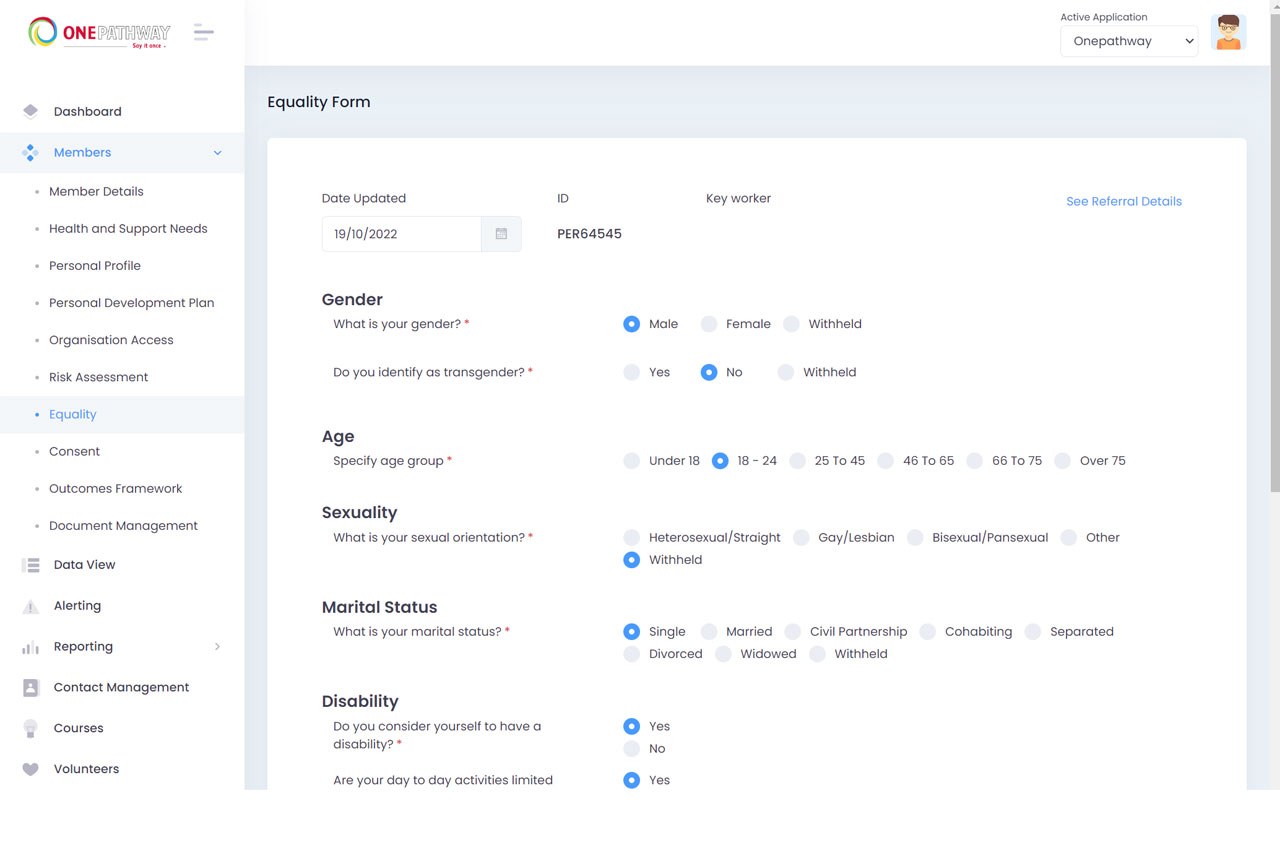Click the OnePathway logo

[99, 33]
